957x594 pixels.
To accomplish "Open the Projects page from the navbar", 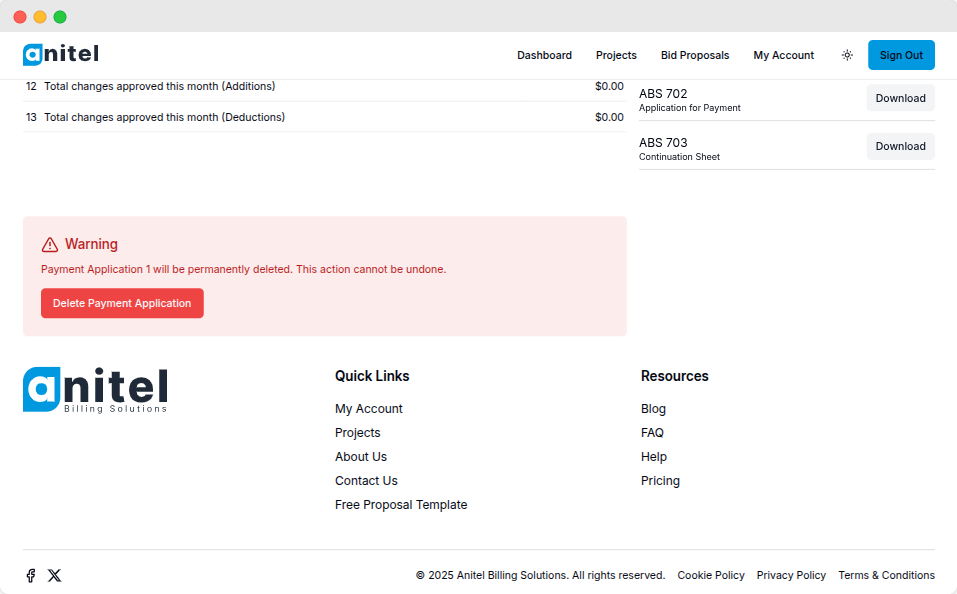I will 616,55.
